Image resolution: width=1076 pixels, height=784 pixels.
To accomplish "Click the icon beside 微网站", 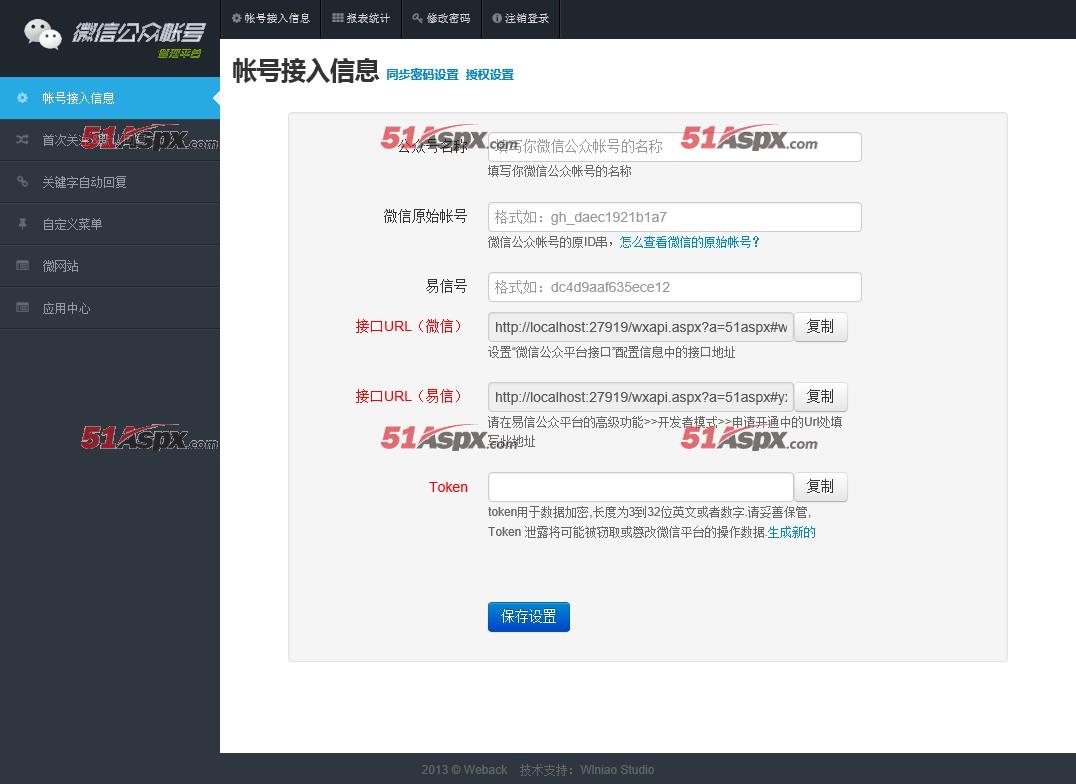I will point(23,266).
